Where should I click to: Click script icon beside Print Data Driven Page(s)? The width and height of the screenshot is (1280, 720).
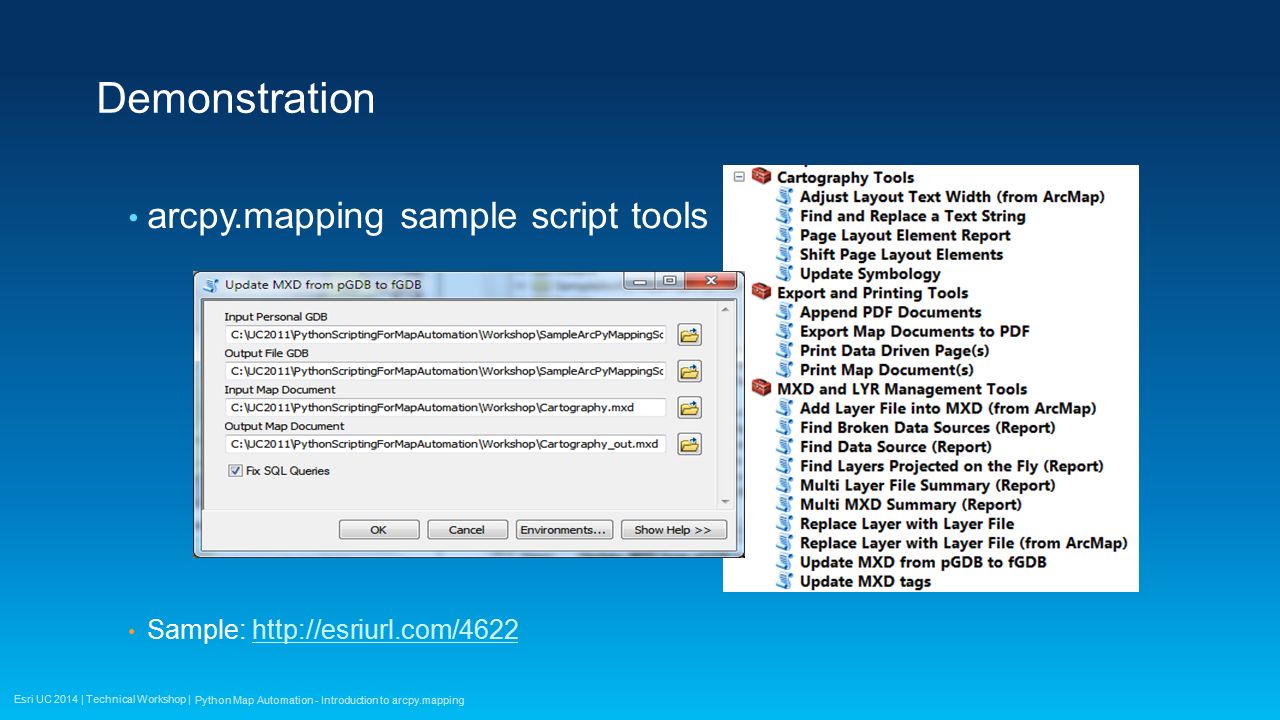pos(785,350)
